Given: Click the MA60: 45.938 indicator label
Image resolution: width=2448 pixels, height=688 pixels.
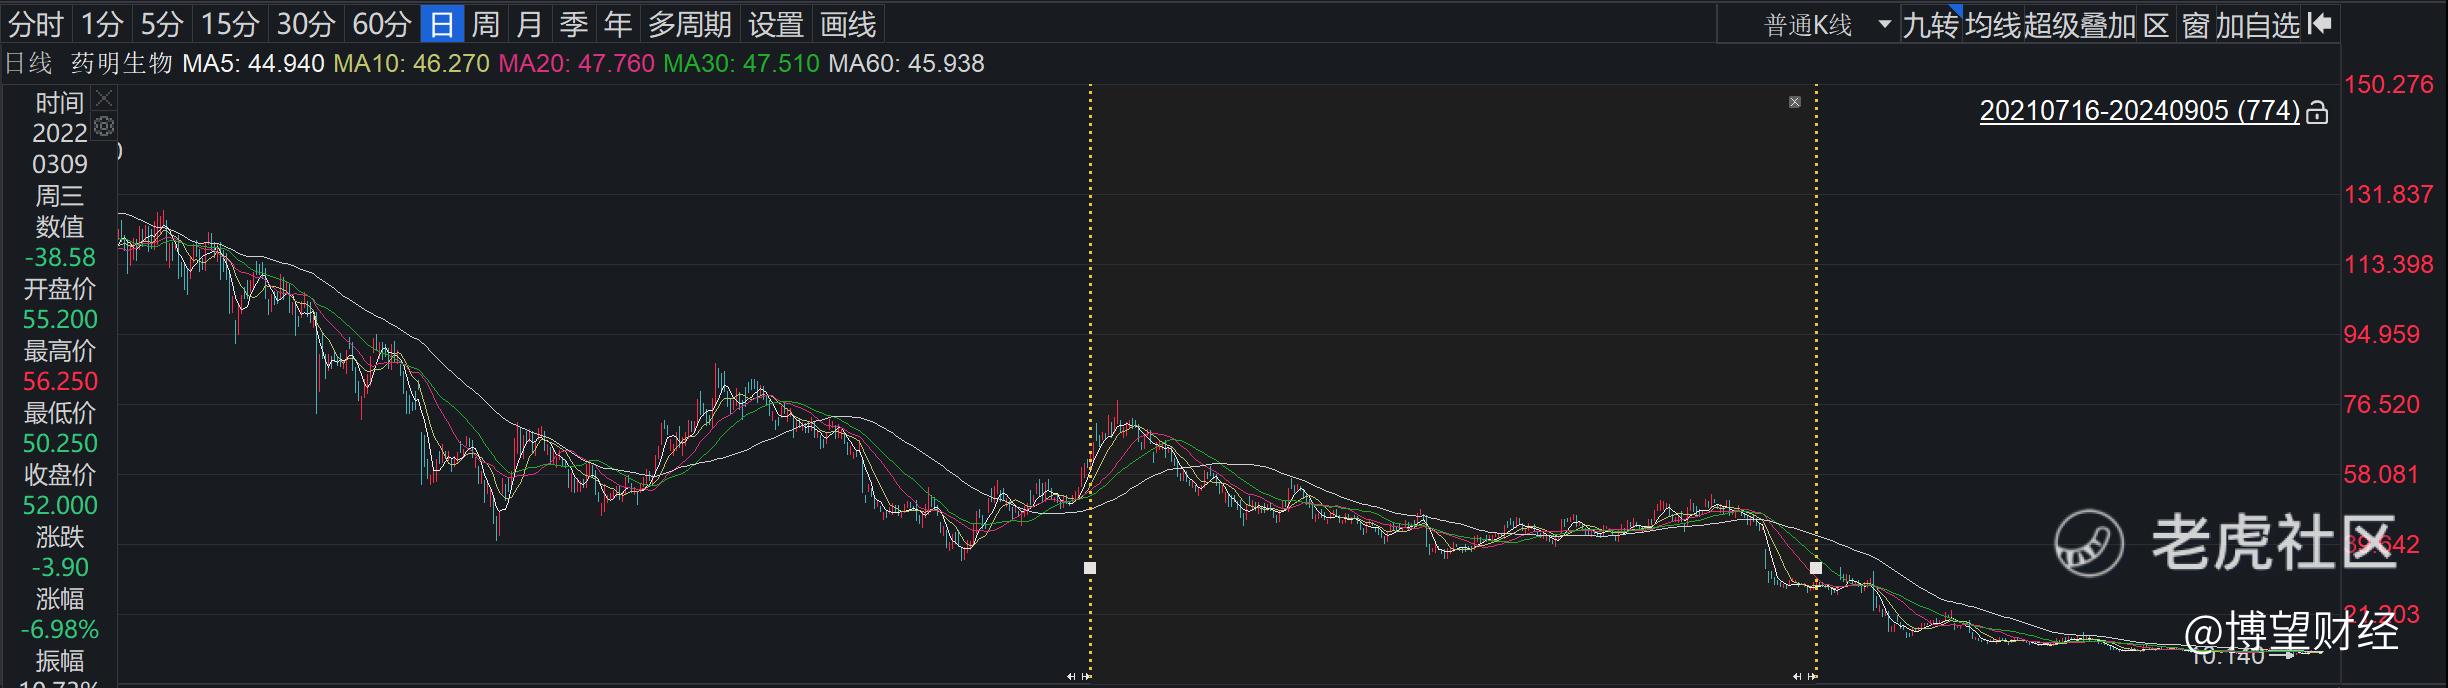Looking at the screenshot, I should pos(906,64).
